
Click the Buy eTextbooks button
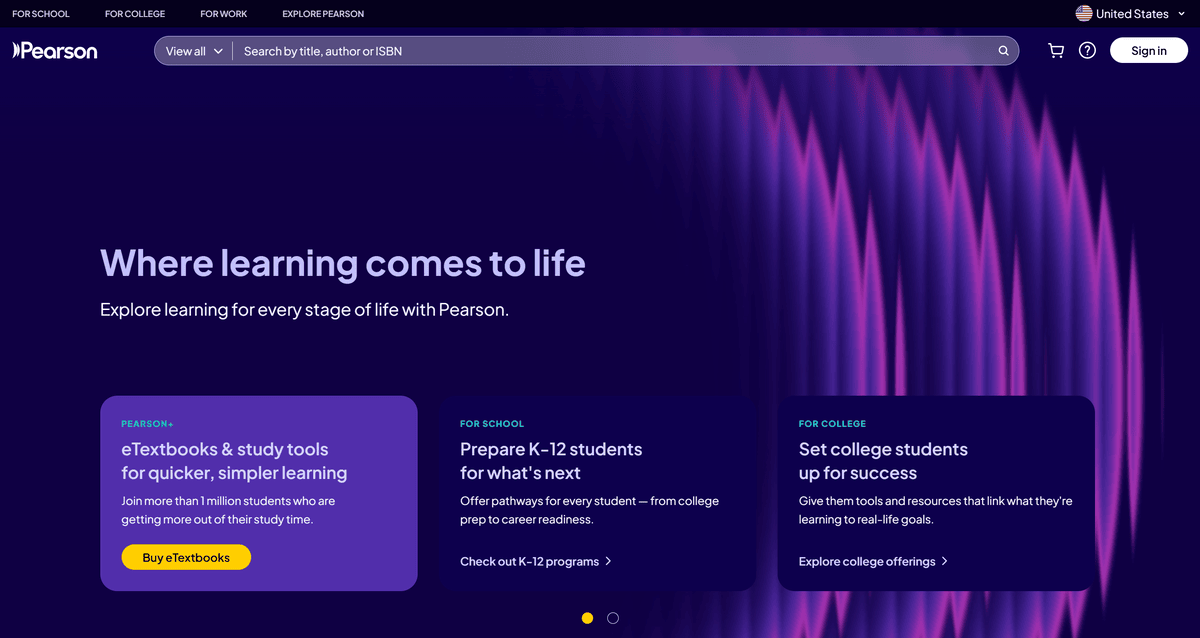(x=186, y=557)
